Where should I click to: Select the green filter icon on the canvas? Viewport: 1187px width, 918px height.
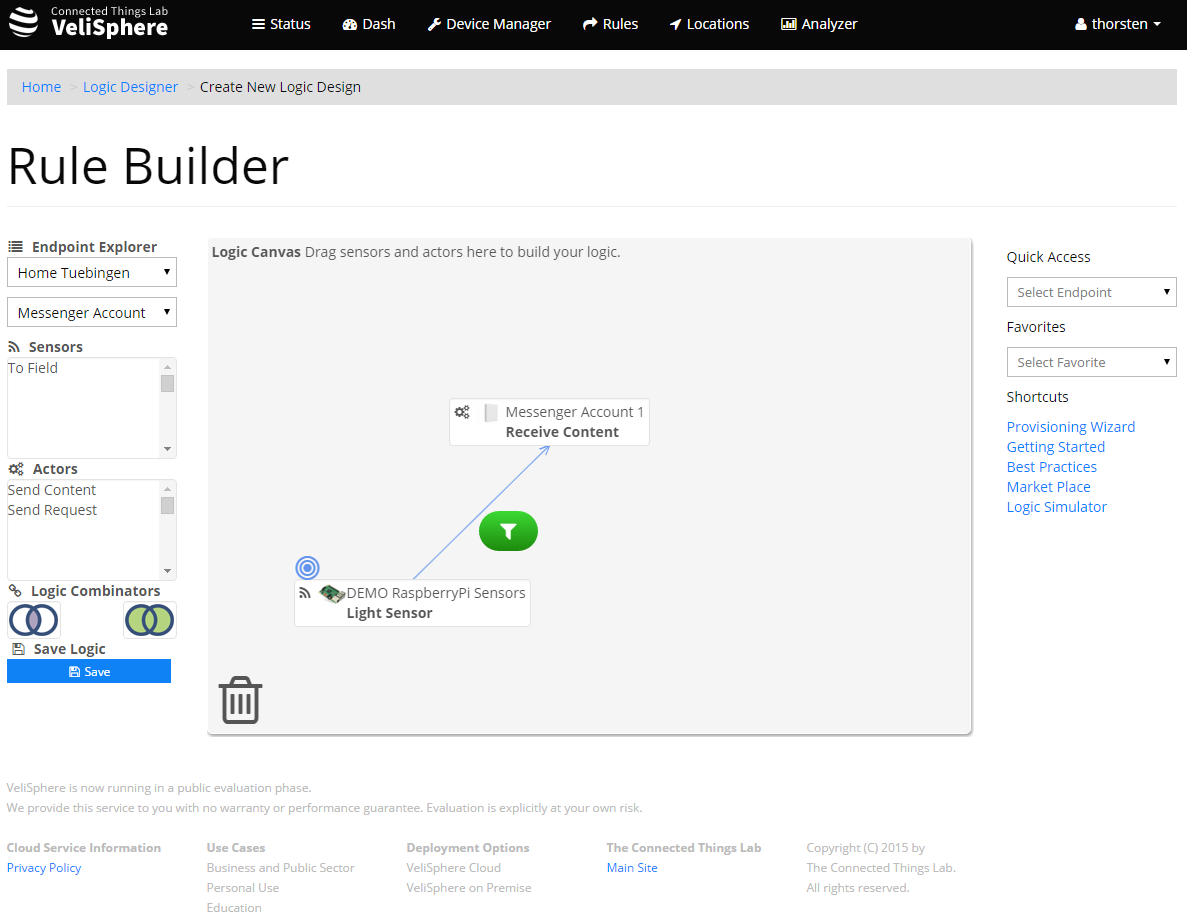pos(508,531)
